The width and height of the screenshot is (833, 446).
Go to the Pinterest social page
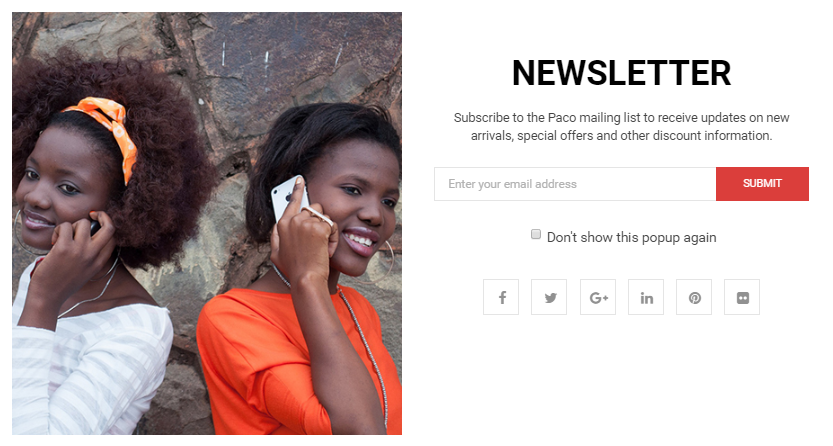click(694, 297)
